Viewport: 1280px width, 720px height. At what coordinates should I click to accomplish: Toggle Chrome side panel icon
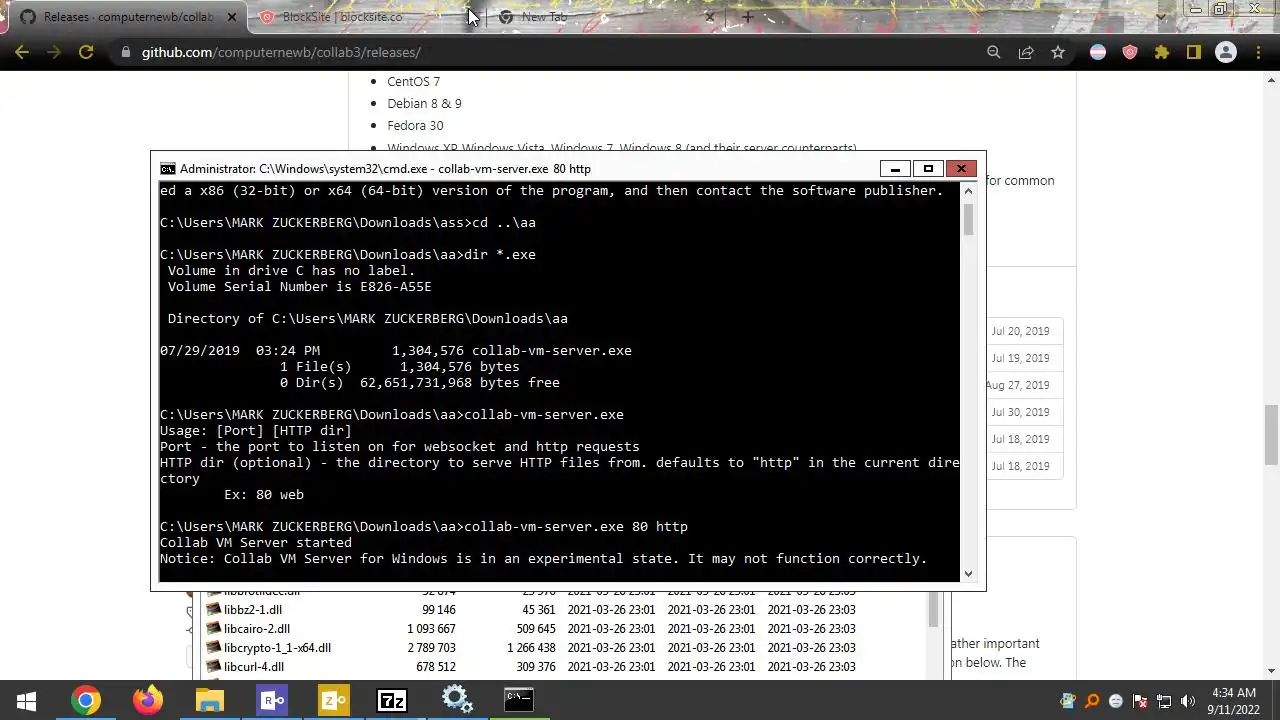pos(1194,52)
